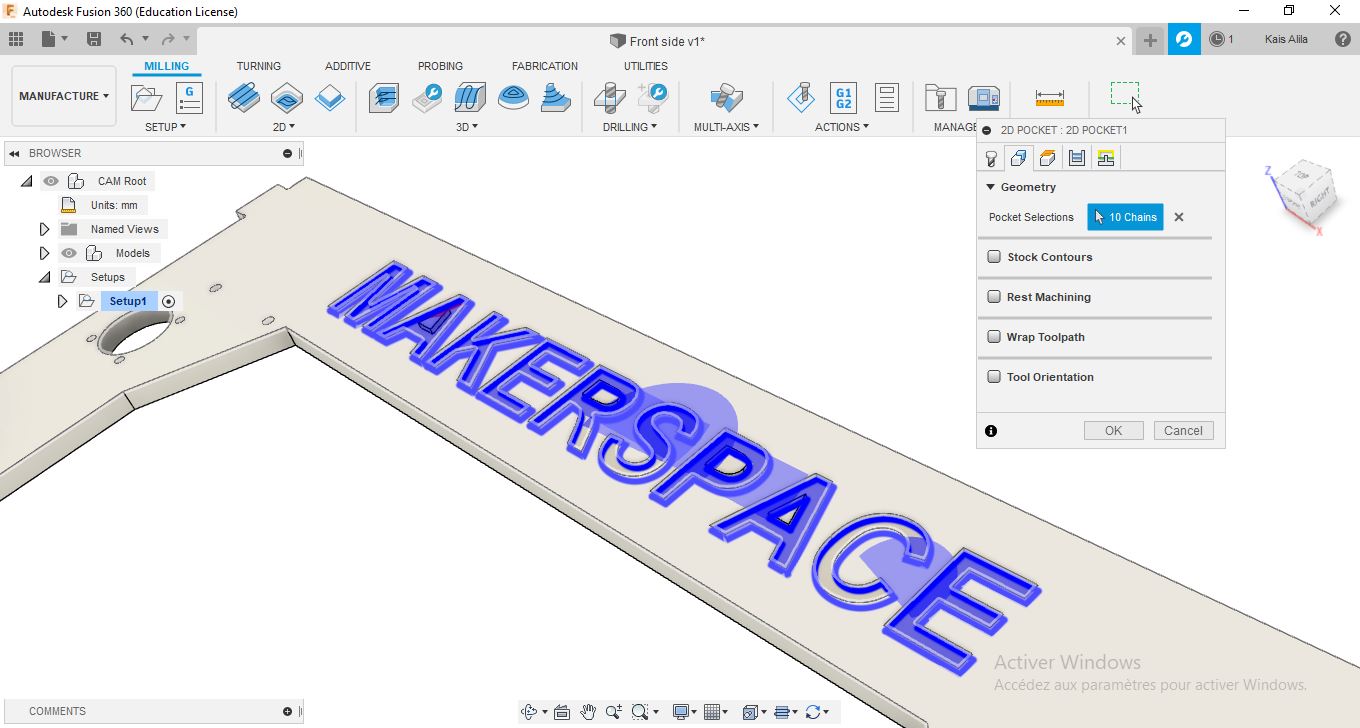The image size is (1360, 728).
Task: Select the 3D Contour toolpath icon
Action: 513,98
